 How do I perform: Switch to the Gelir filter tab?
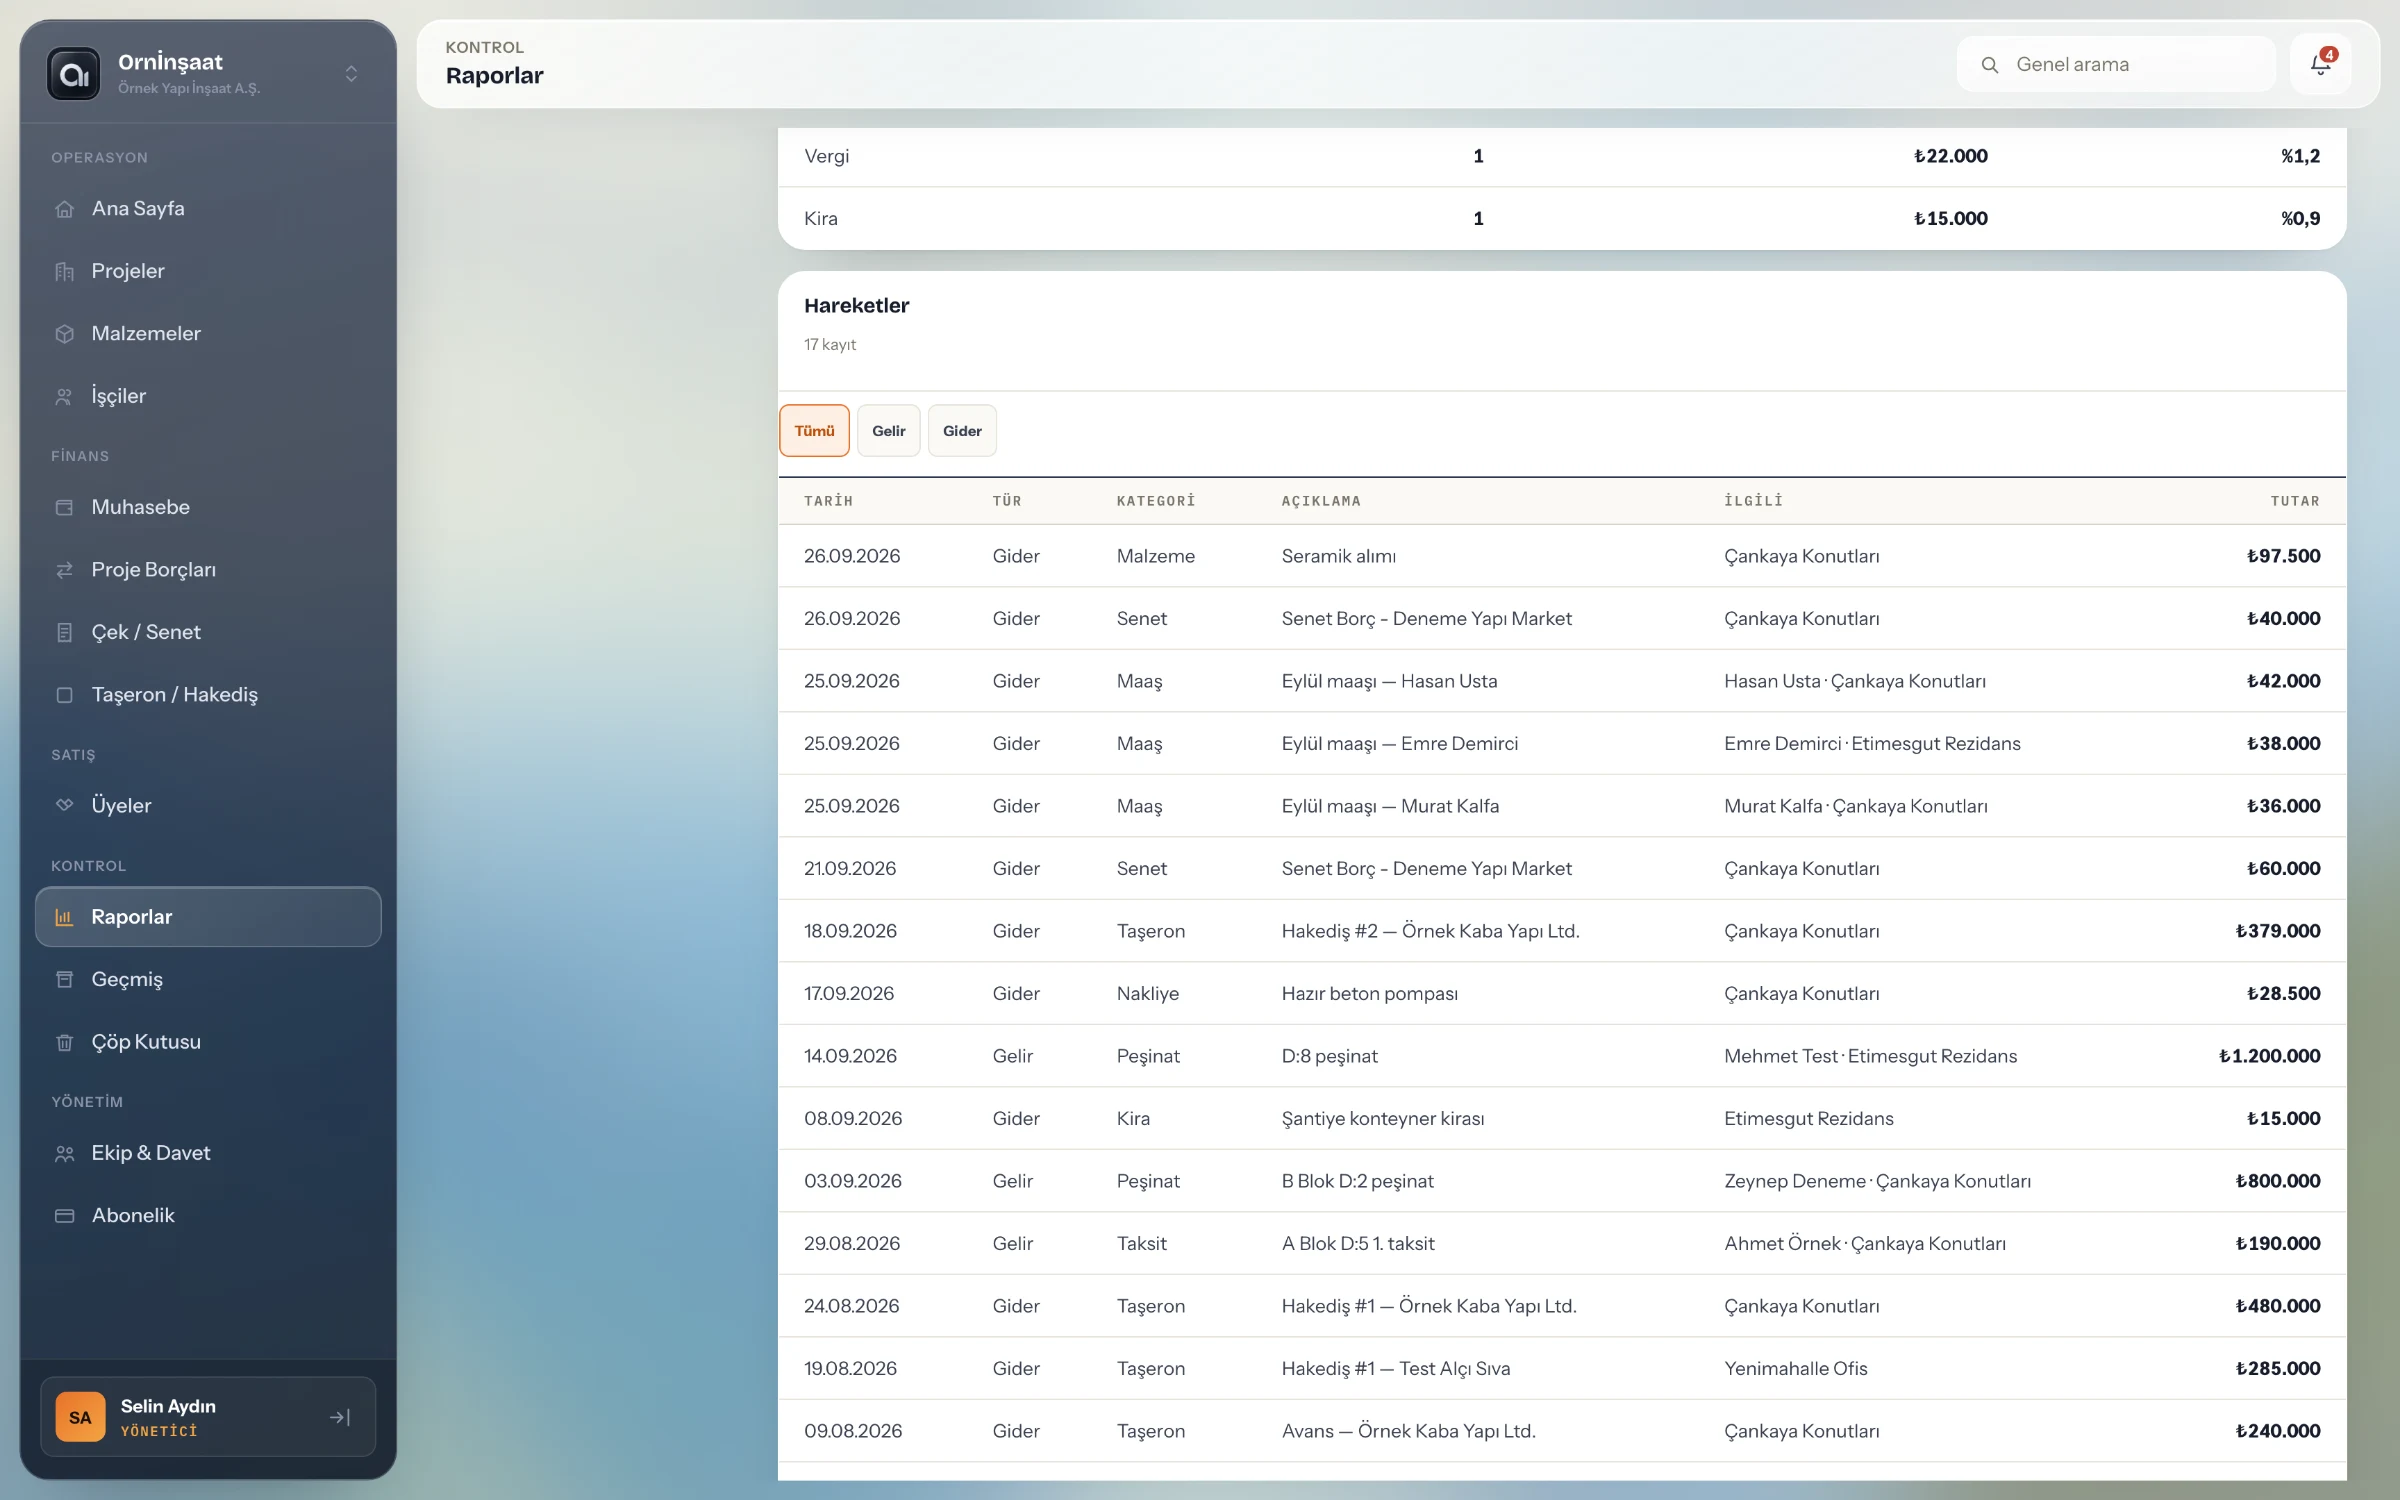(888, 431)
